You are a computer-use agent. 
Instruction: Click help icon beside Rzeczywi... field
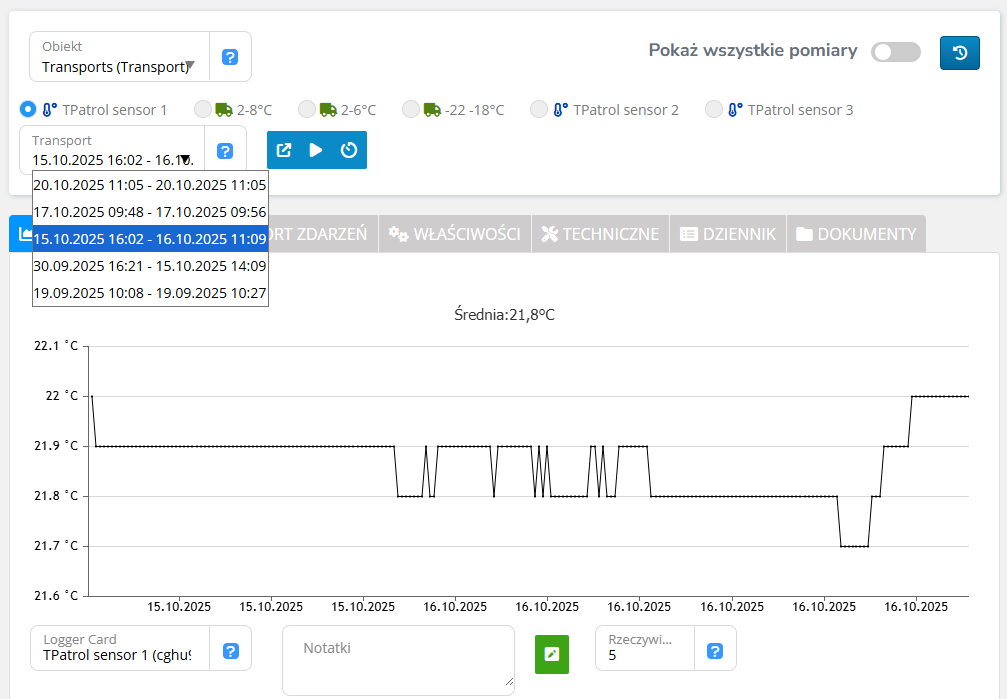(715, 651)
